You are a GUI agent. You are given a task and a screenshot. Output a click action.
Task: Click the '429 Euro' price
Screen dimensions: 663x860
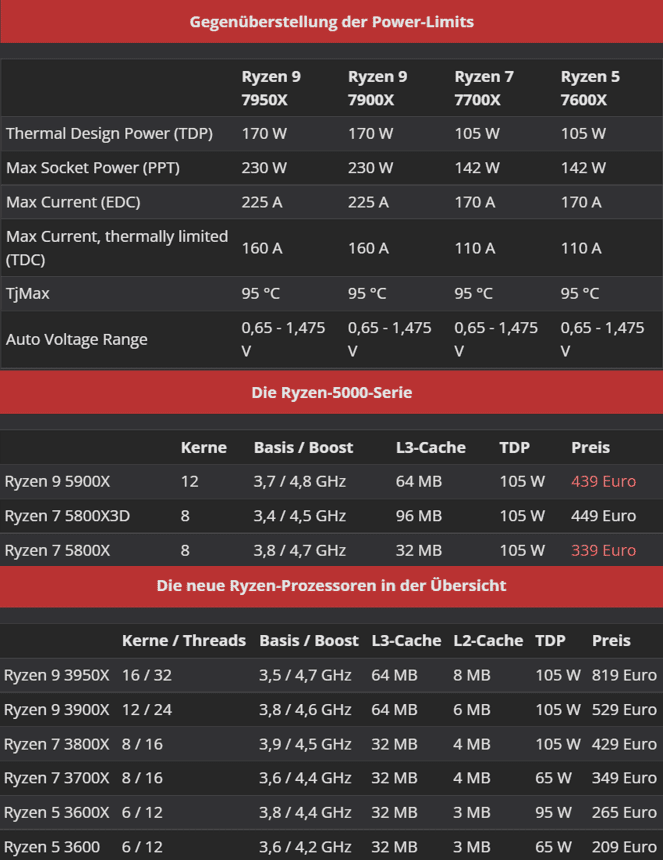[x=624, y=744]
